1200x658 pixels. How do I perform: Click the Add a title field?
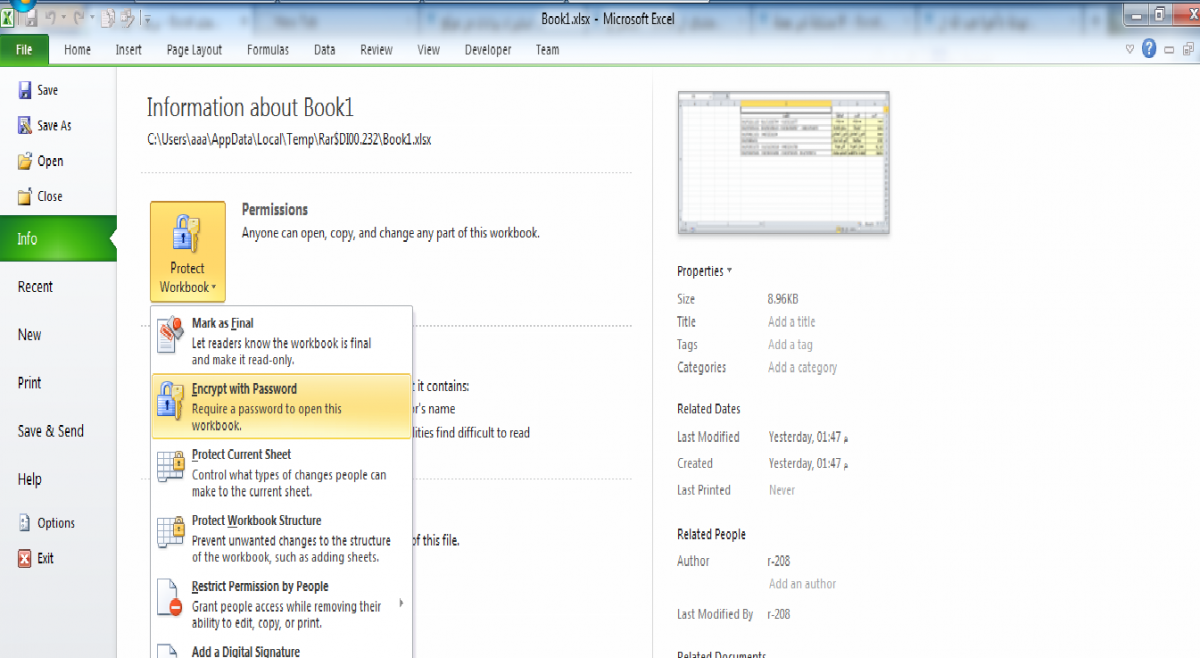click(x=792, y=322)
